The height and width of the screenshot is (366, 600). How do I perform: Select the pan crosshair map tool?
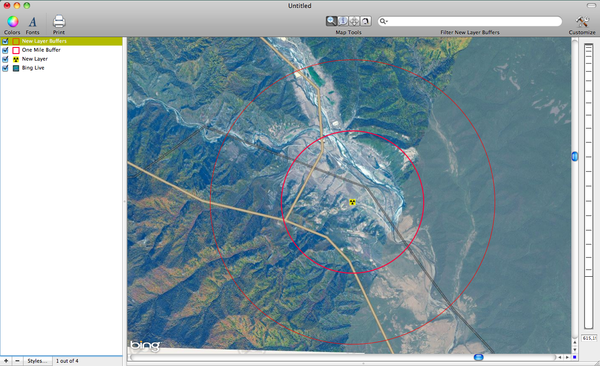point(354,21)
